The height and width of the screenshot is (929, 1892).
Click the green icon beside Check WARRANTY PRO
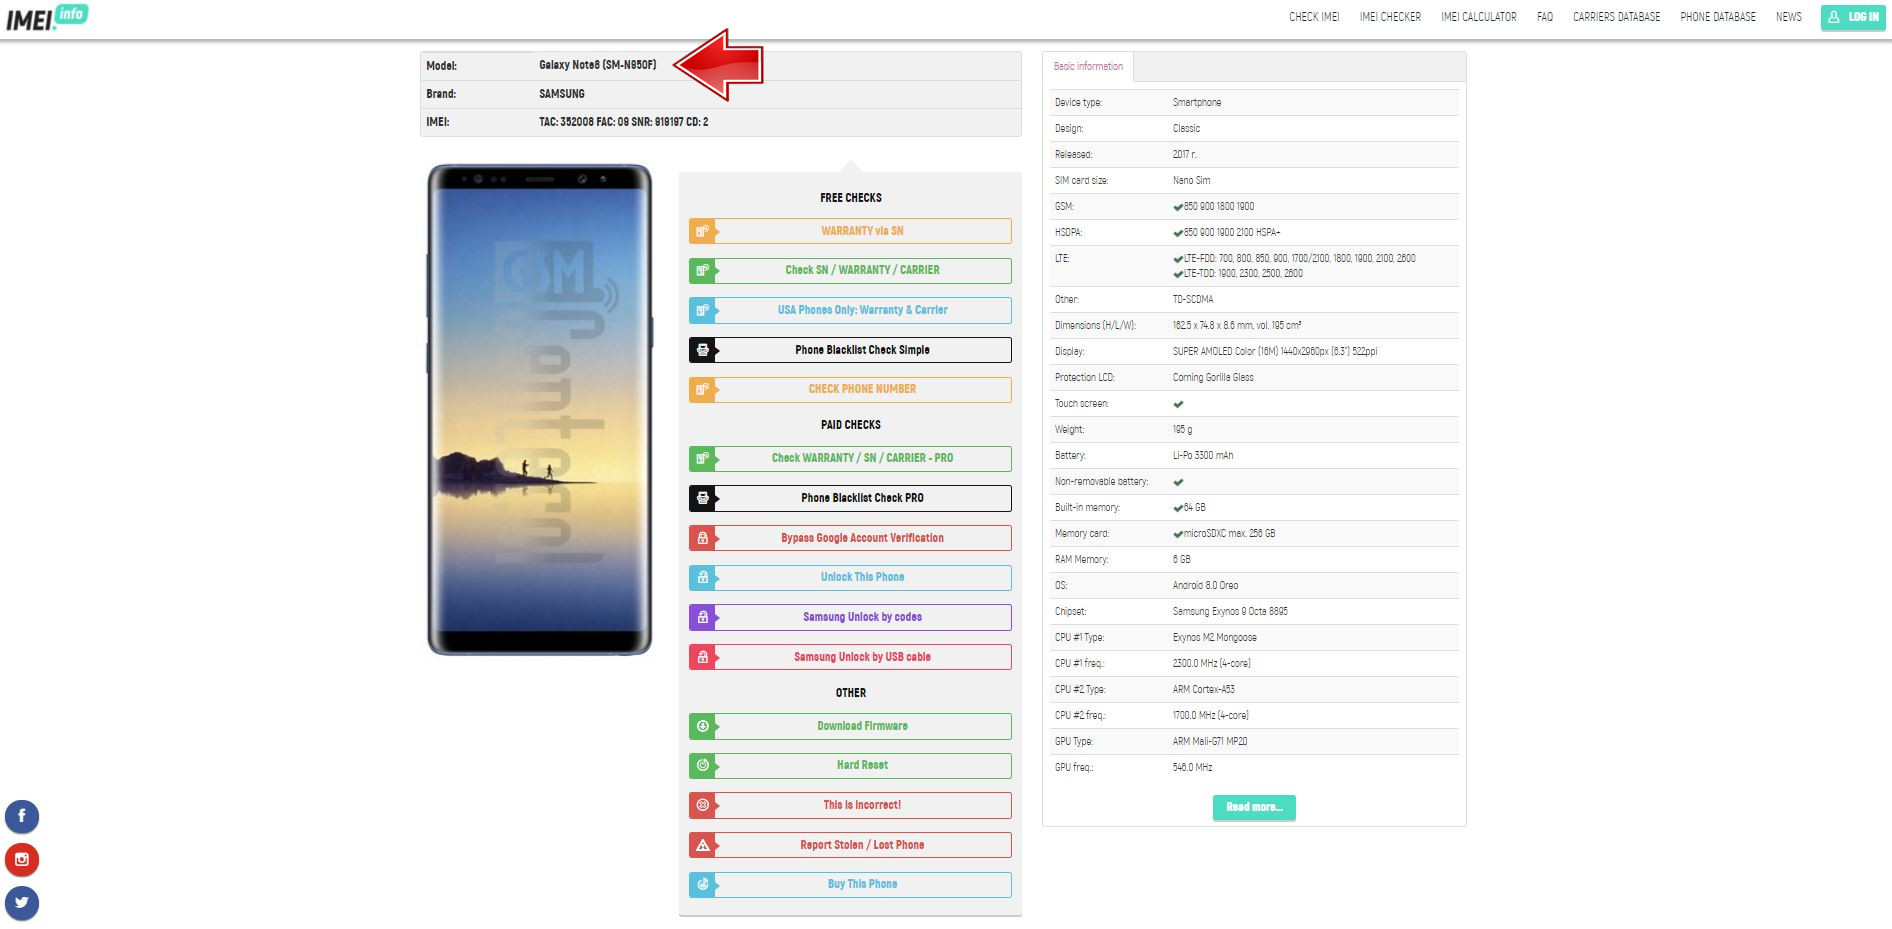(x=702, y=458)
